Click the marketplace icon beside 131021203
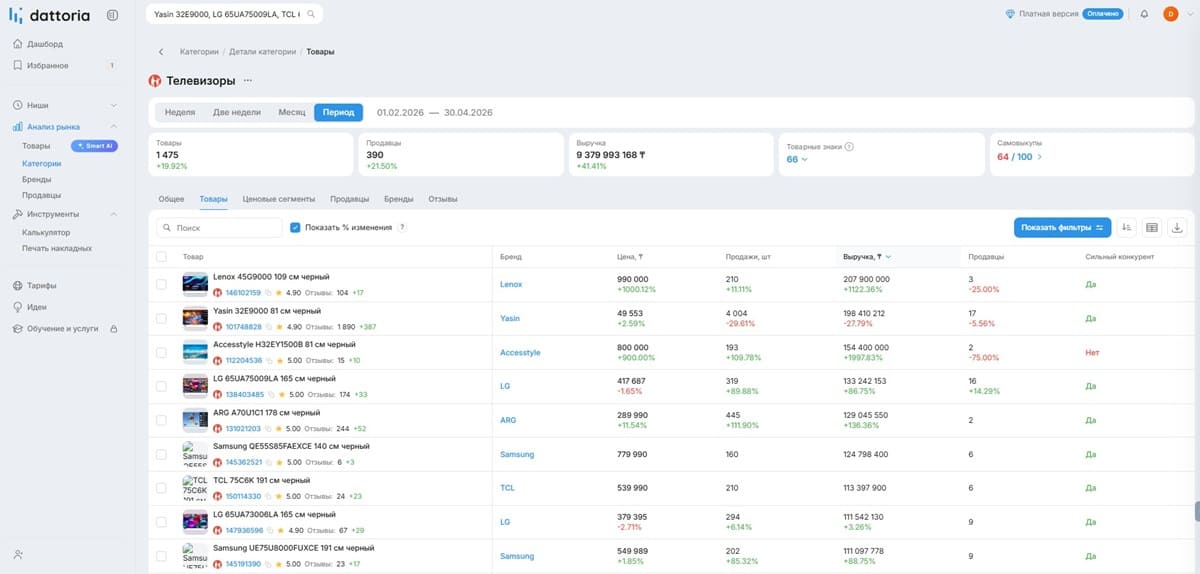1200x574 pixels. [218, 429]
